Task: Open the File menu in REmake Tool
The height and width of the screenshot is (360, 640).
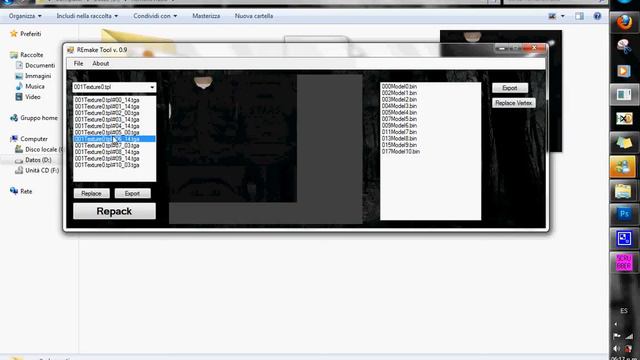Action: [78, 63]
